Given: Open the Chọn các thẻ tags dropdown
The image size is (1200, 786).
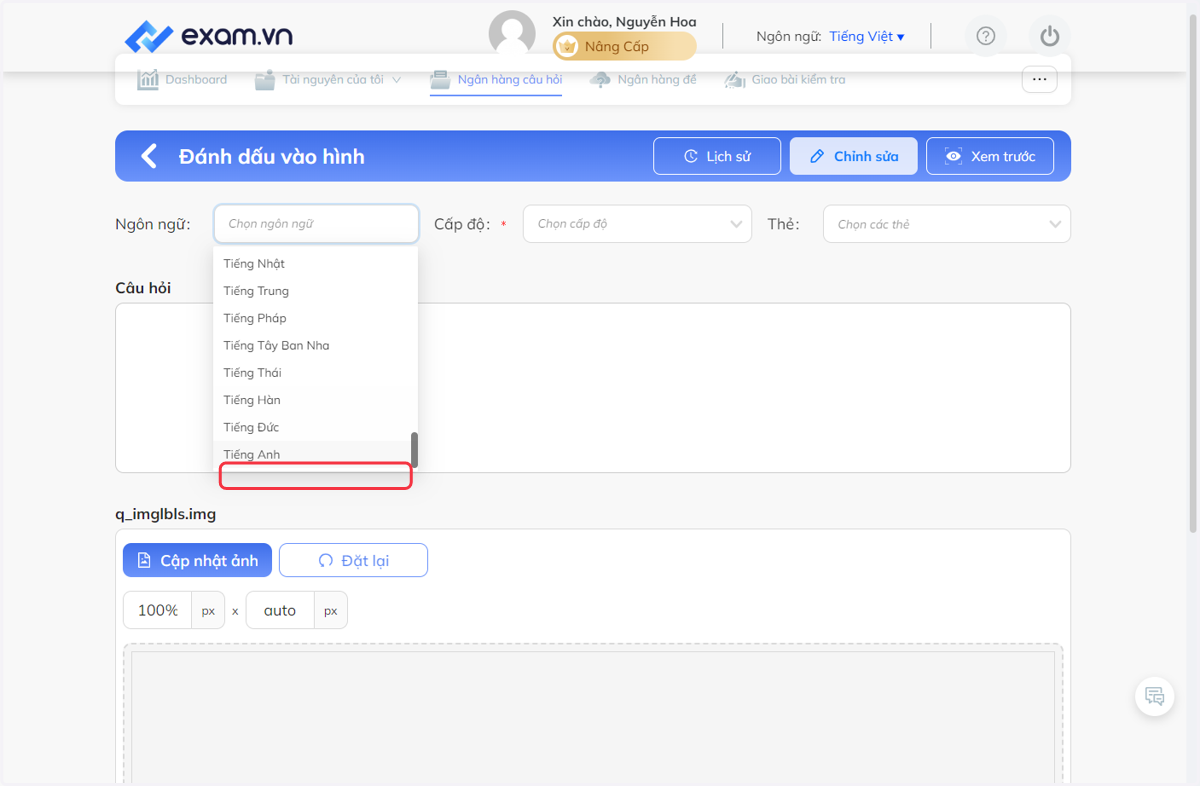Looking at the screenshot, I should (946, 224).
